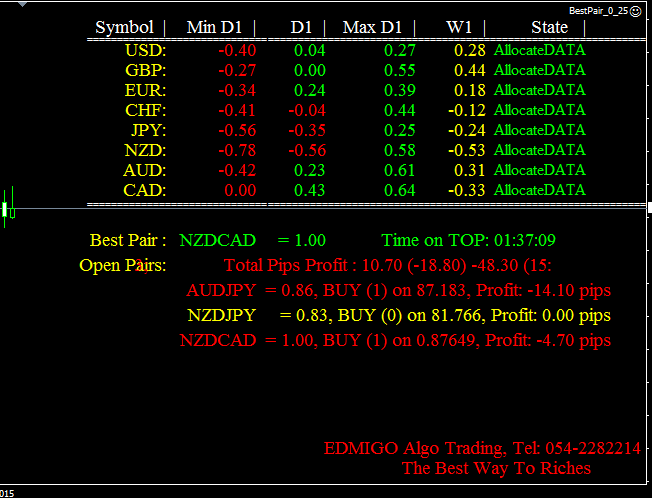Click AUD W1 value 0.31
The image size is (652, 498).
click(470, 170)
